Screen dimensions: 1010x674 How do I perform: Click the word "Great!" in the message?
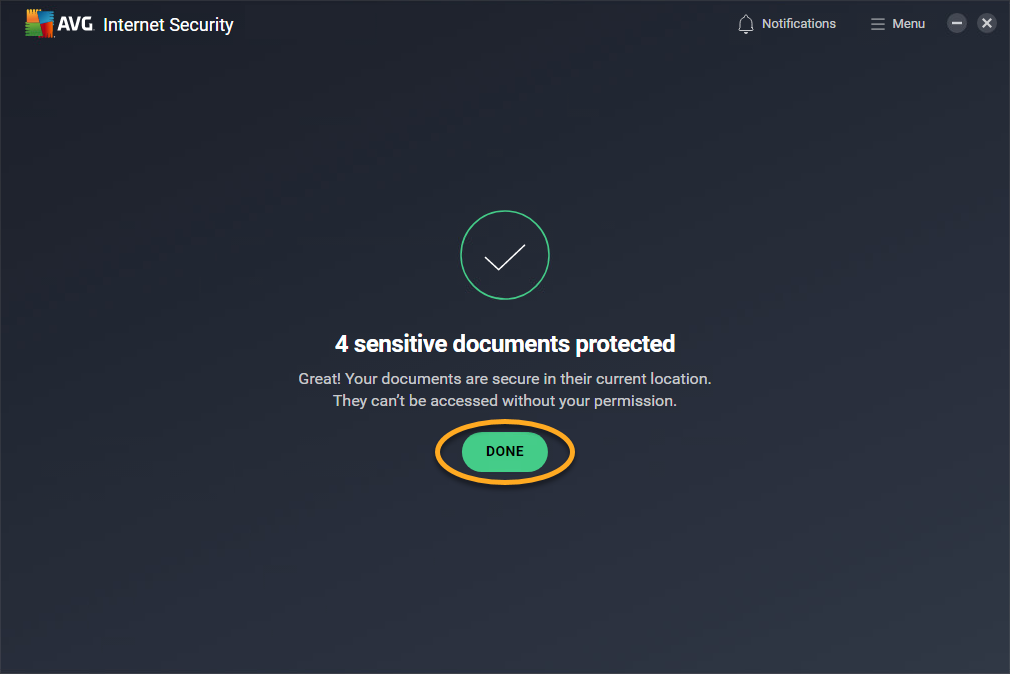click(320, 380)
